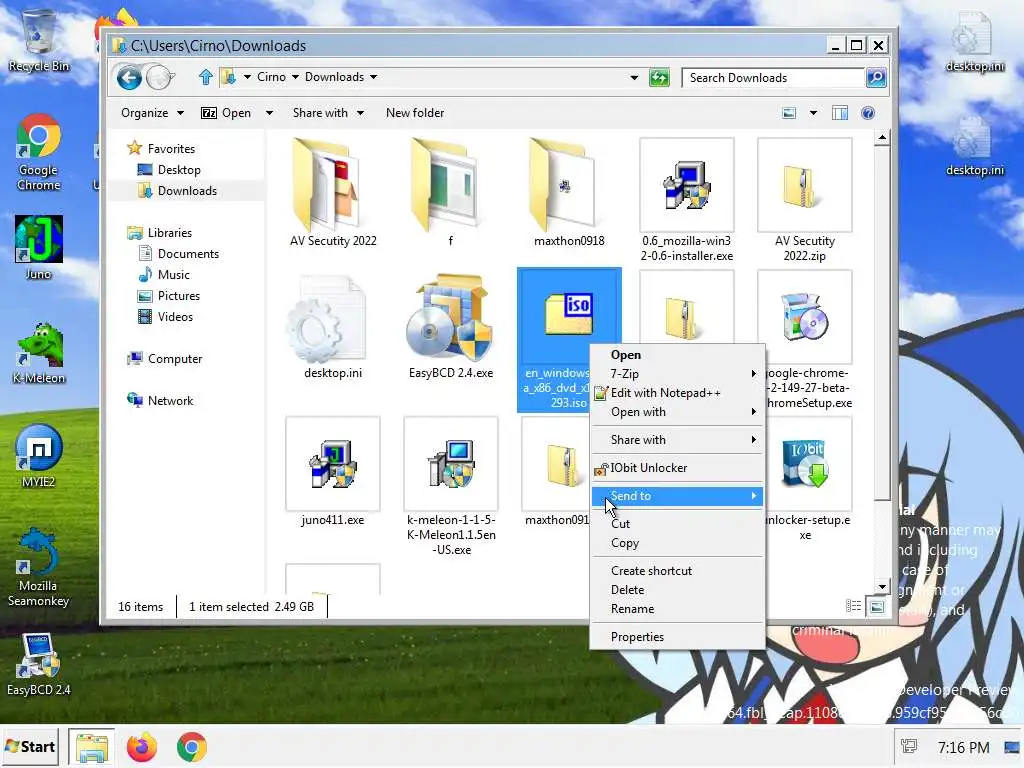Choose Cut in the context menu

click(x=677, y=524)
